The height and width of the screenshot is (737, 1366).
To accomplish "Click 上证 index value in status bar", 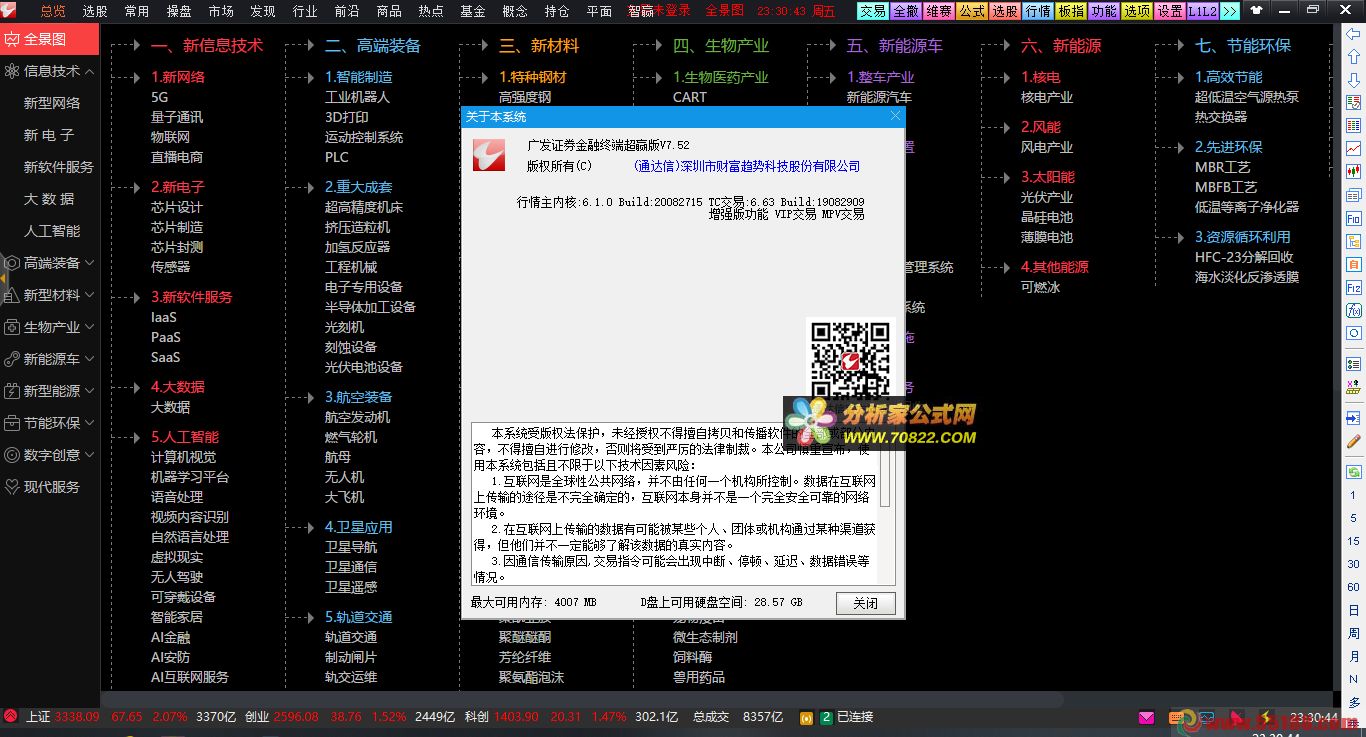I will [77, 717].
